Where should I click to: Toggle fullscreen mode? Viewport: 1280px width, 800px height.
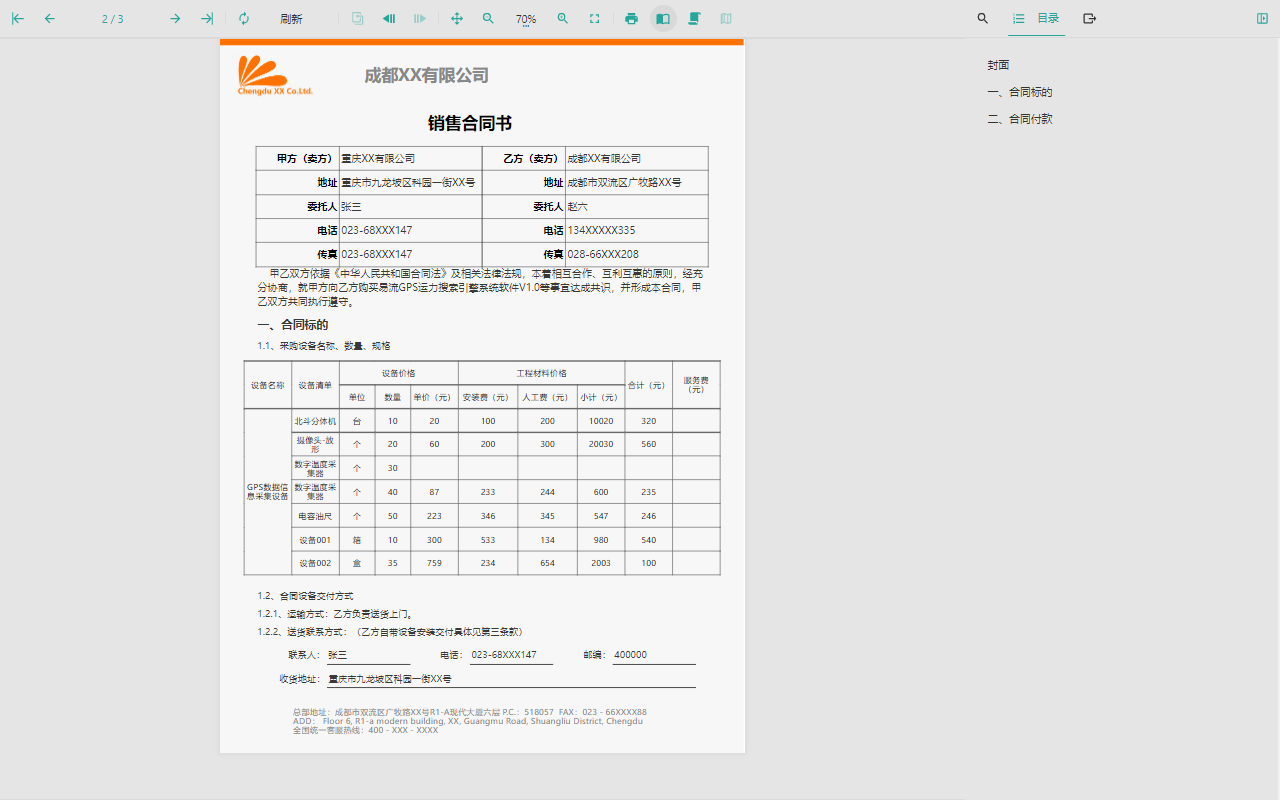(595, 19)
